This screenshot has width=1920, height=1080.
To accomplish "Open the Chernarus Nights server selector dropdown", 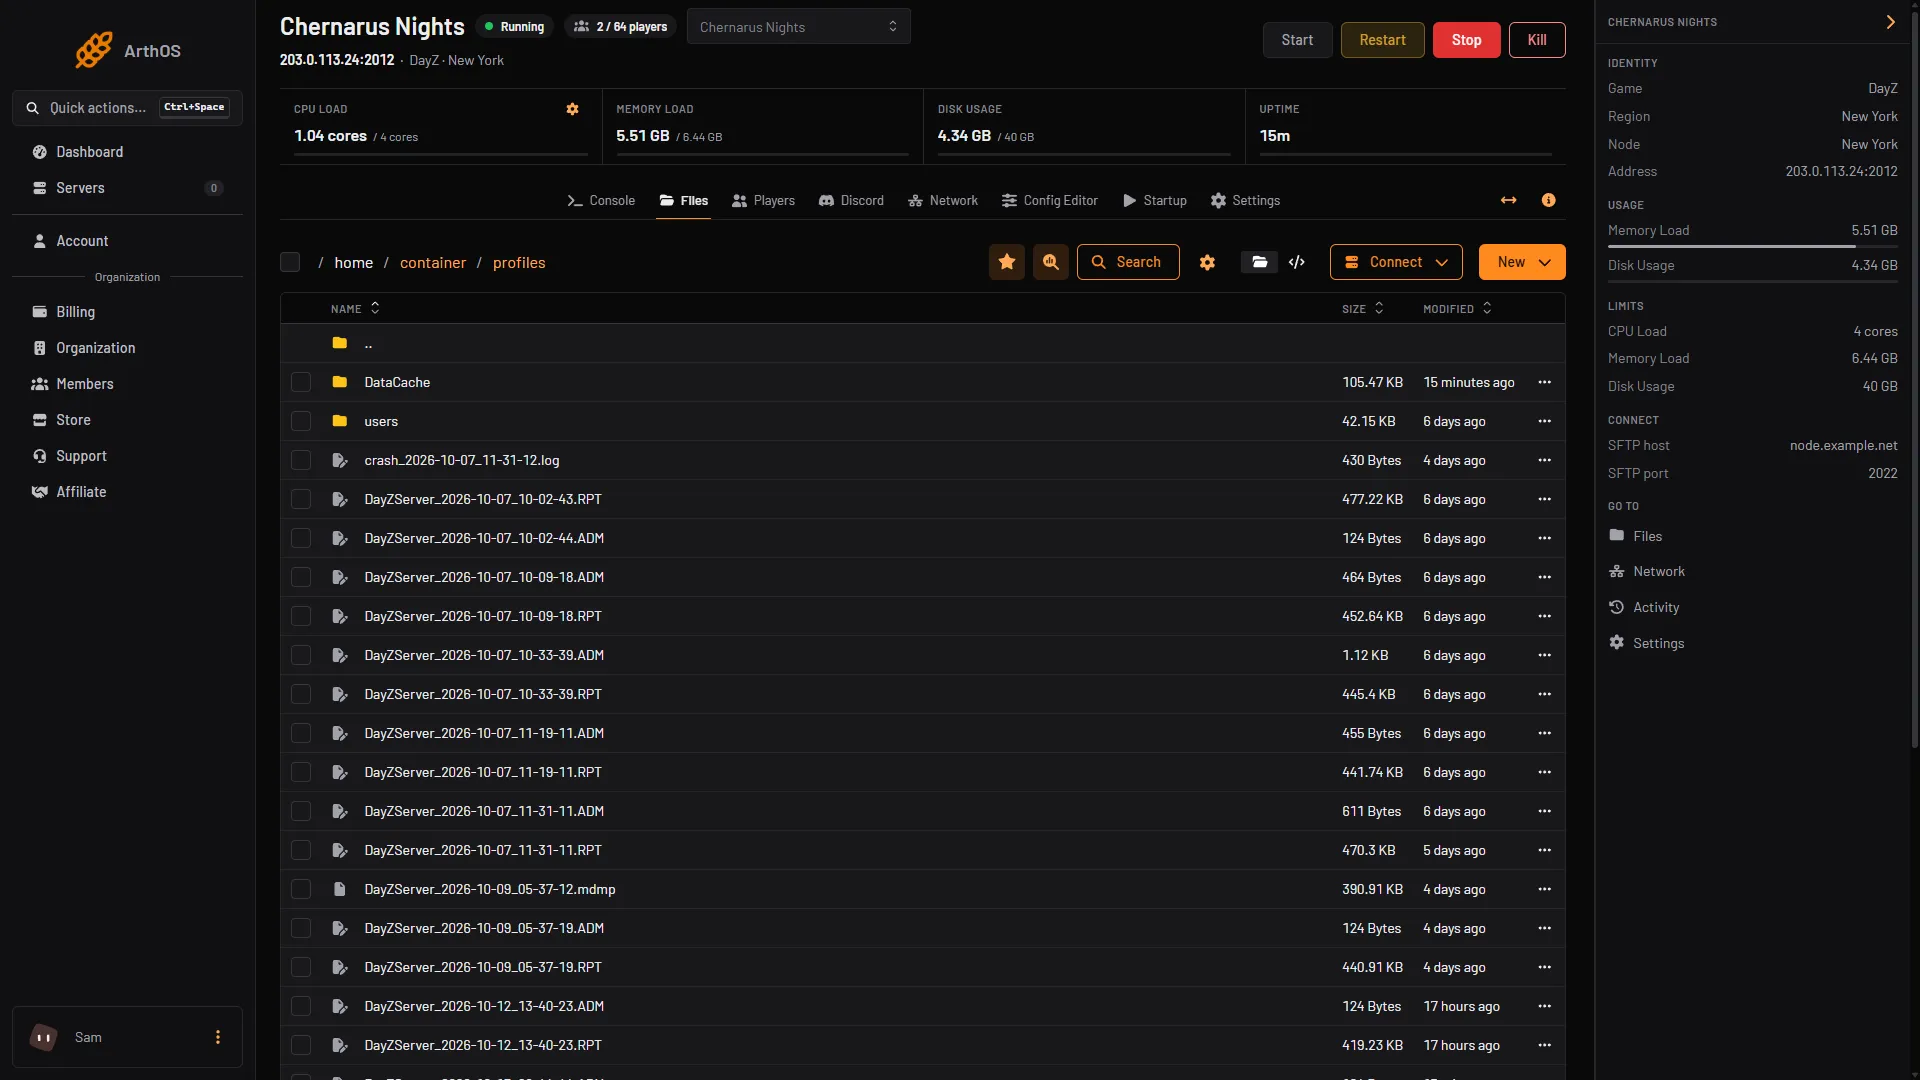I will point(798,27).
